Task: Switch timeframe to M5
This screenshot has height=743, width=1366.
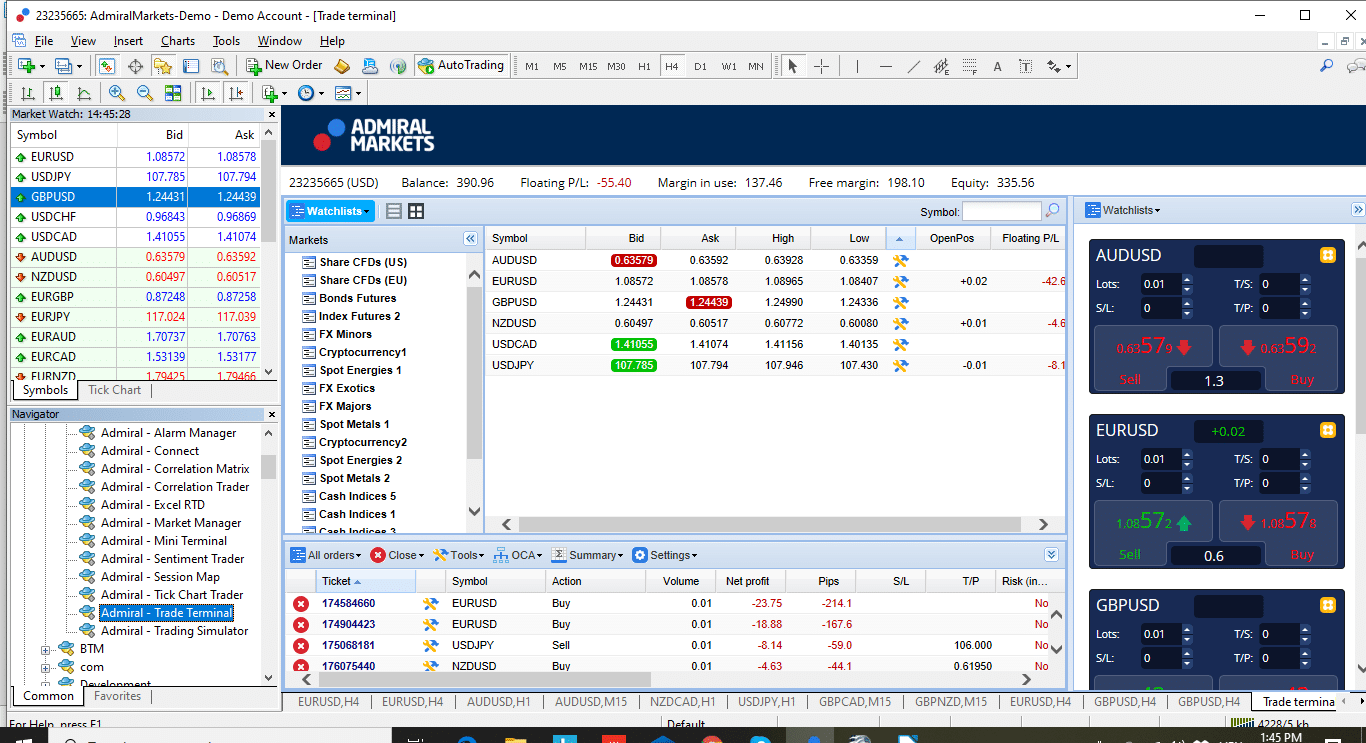Action: (560, 67)
